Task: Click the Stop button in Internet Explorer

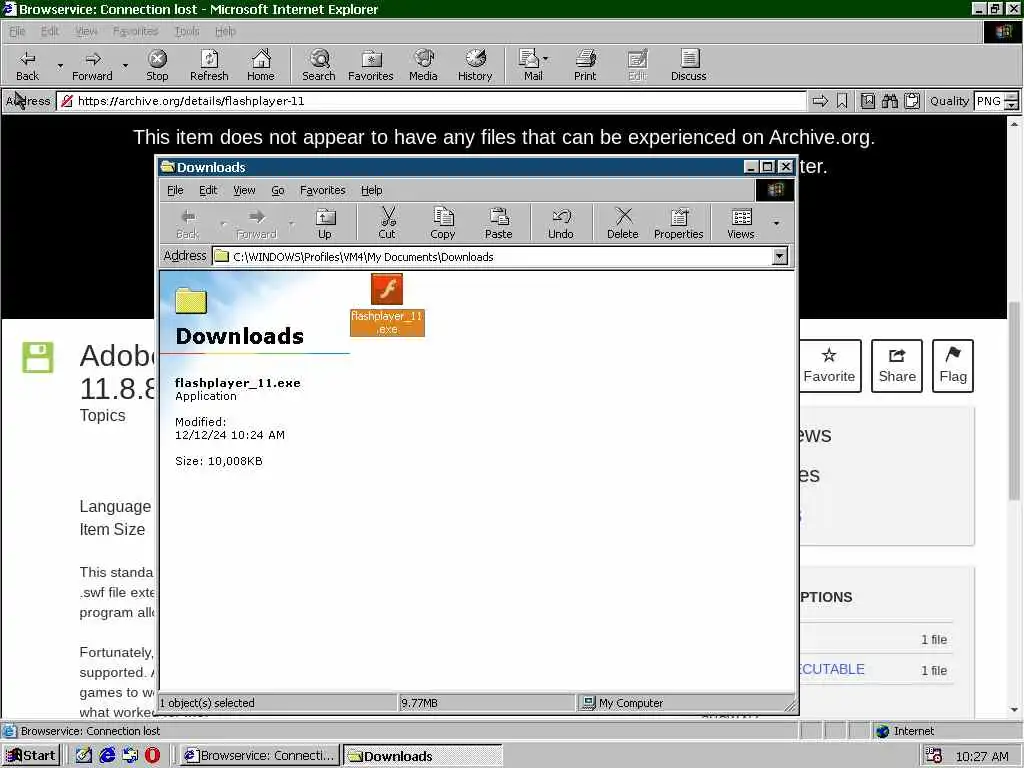Action: [157, 65]
